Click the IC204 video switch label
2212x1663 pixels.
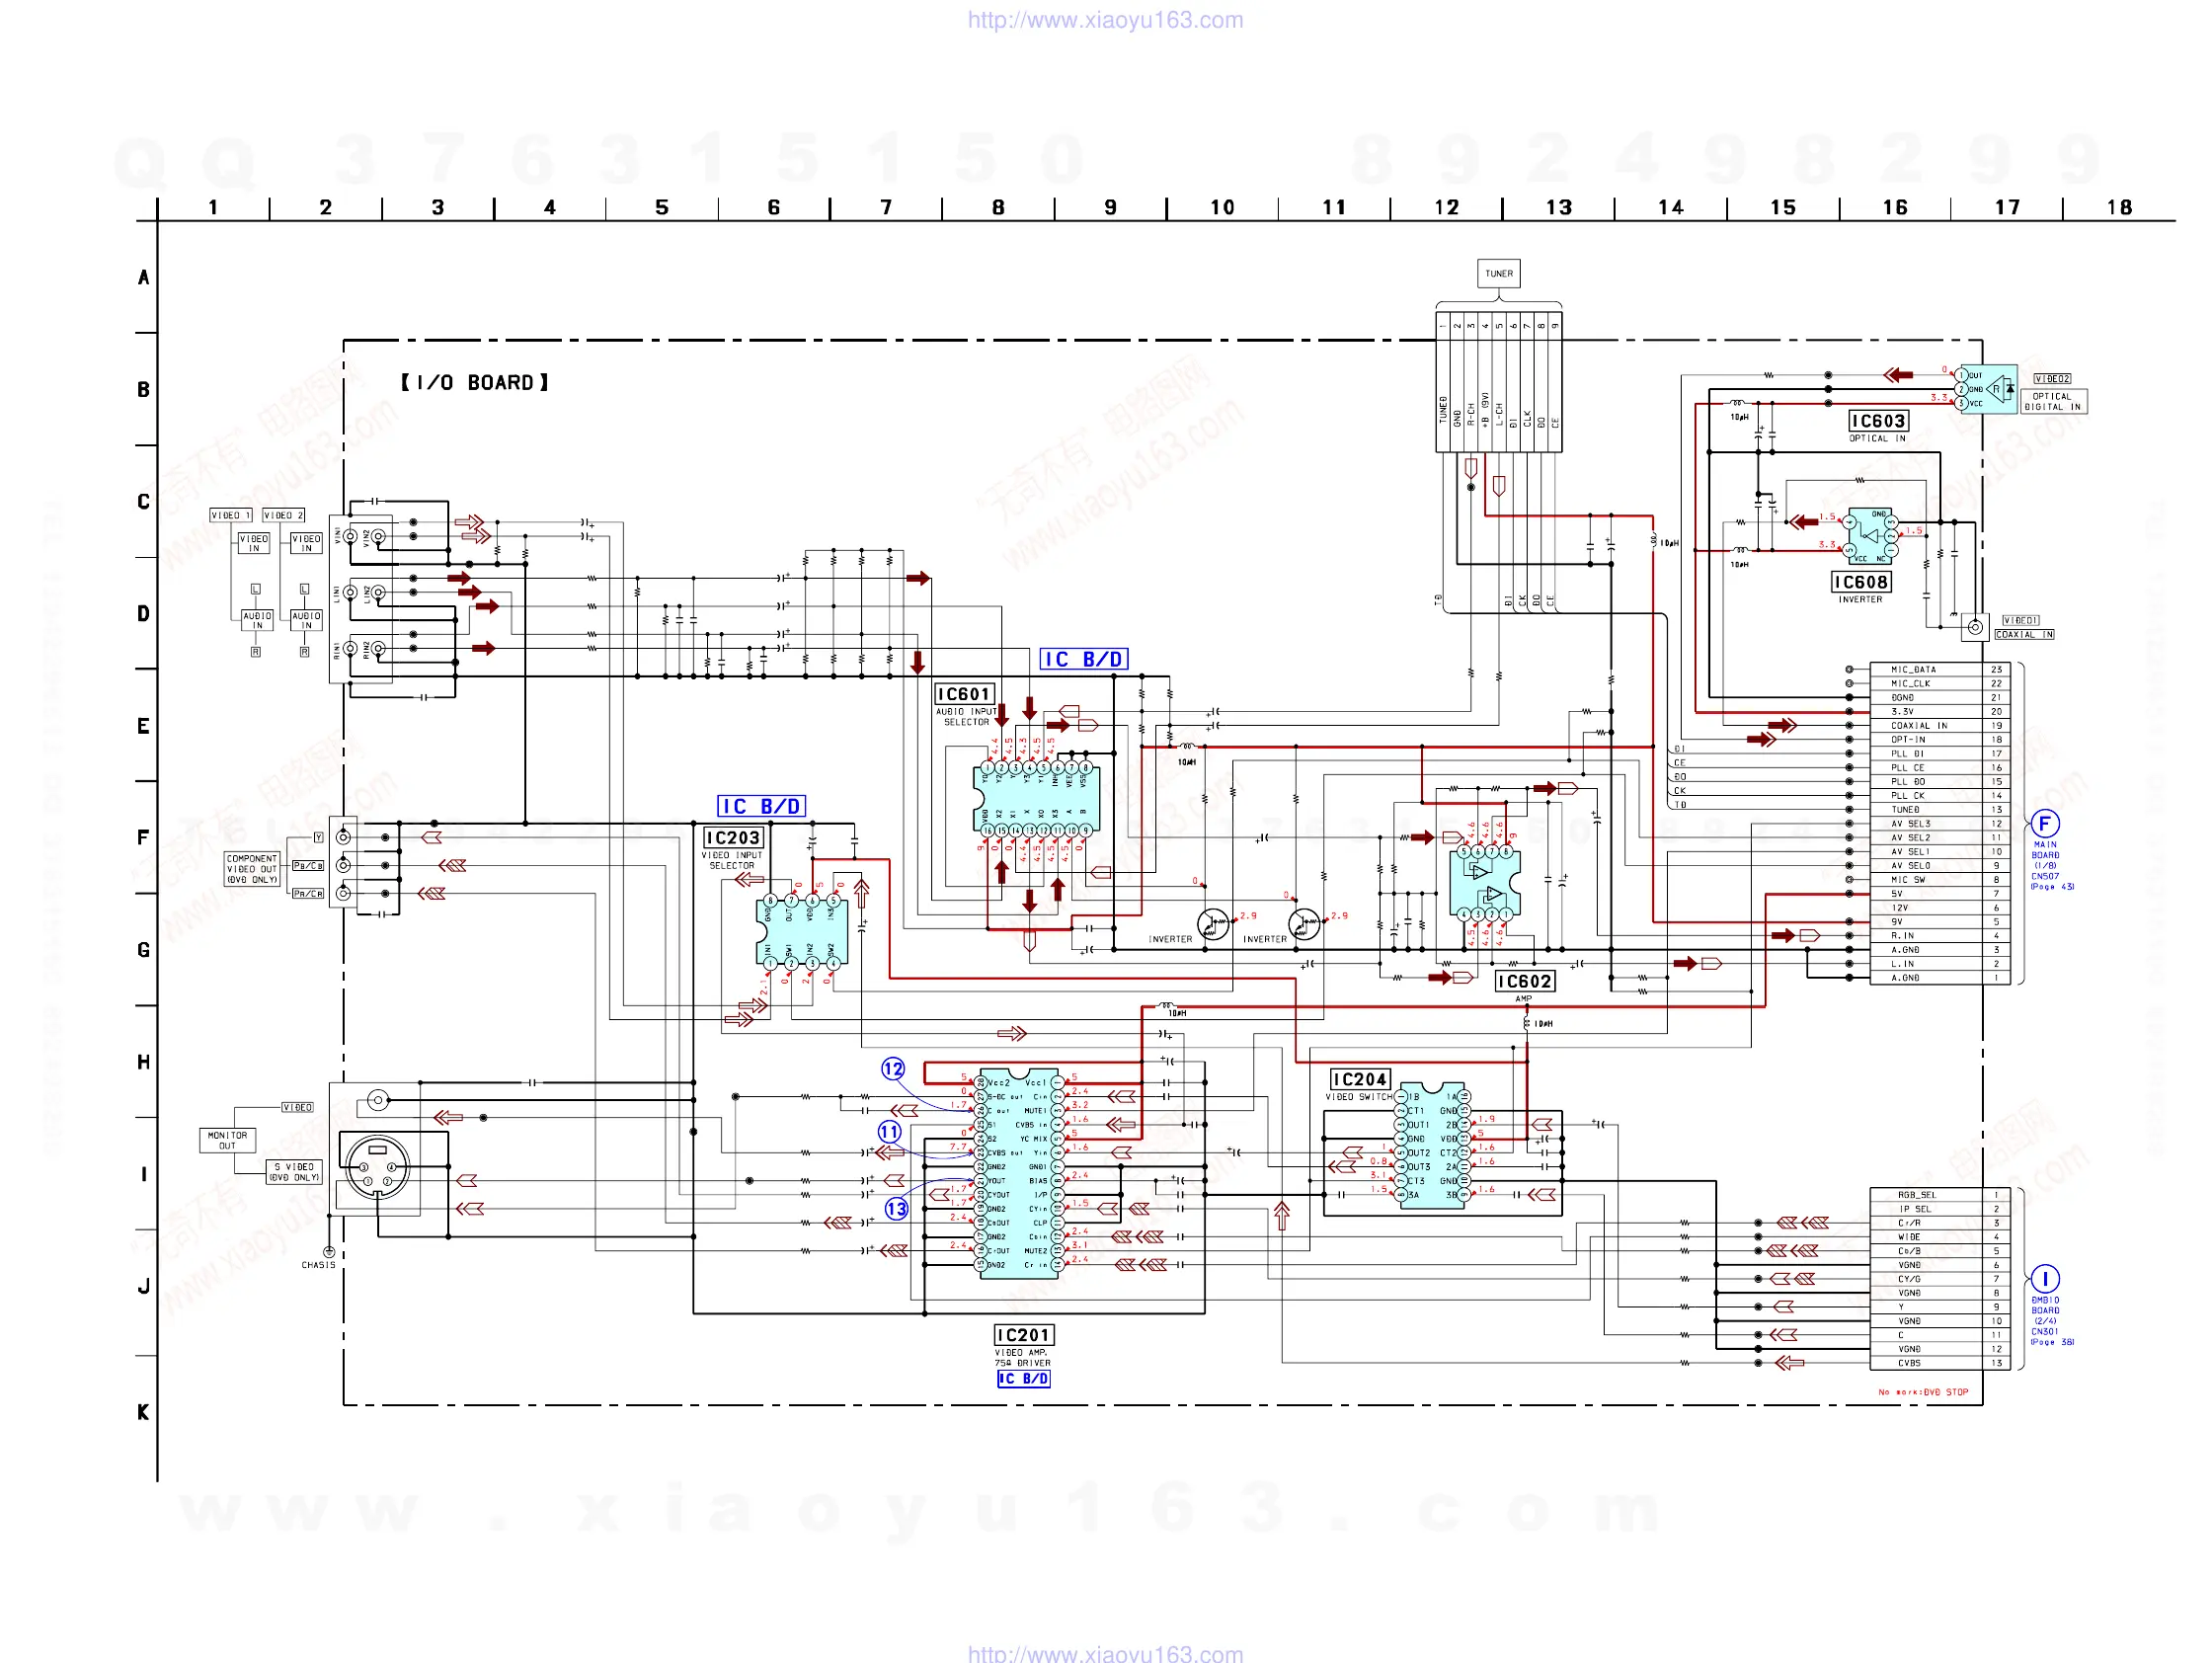tap(1359, 1079)
